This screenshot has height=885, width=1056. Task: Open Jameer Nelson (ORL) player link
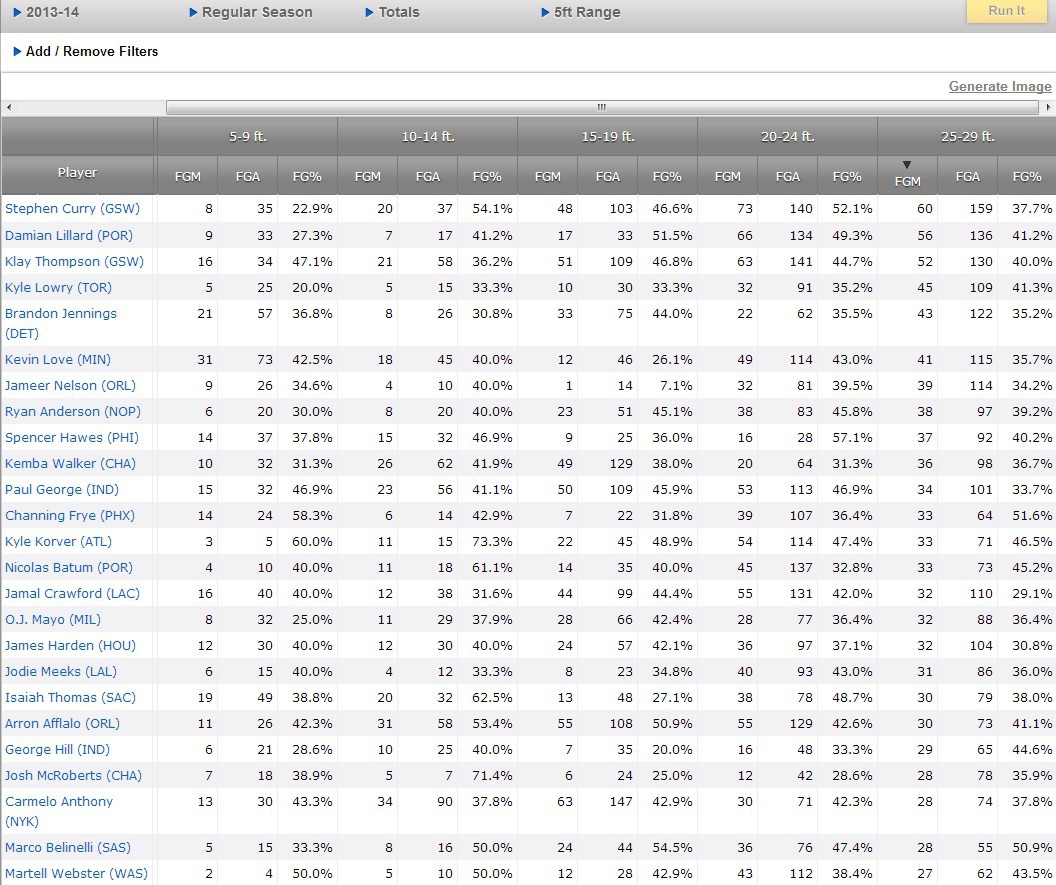(x=70, y=386)
